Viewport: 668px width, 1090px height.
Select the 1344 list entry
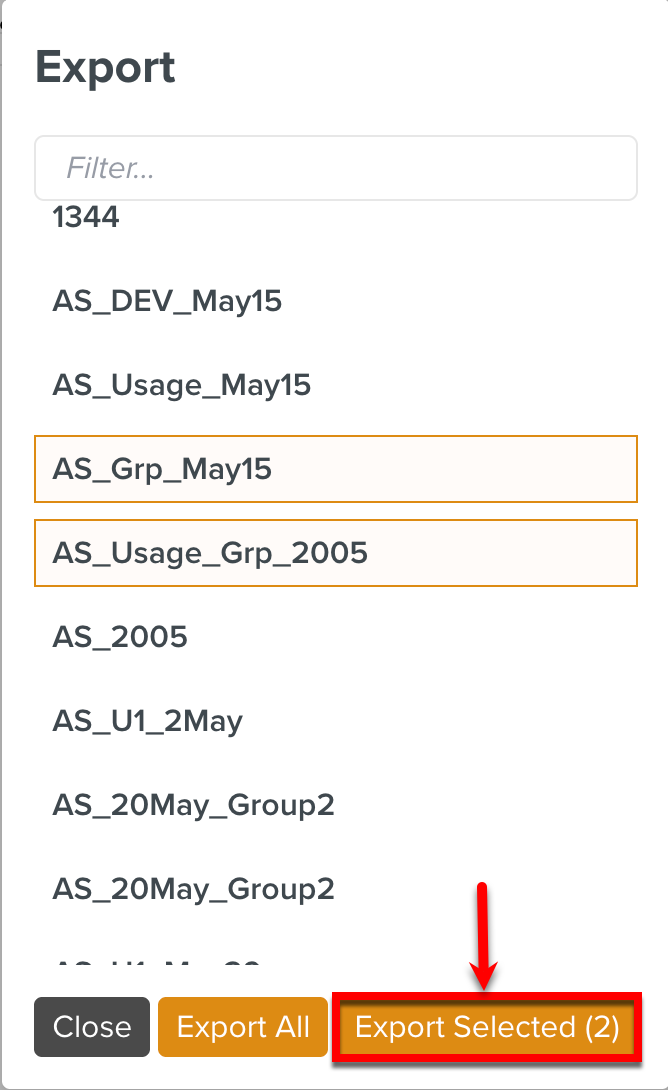click(x=86, y=217)
